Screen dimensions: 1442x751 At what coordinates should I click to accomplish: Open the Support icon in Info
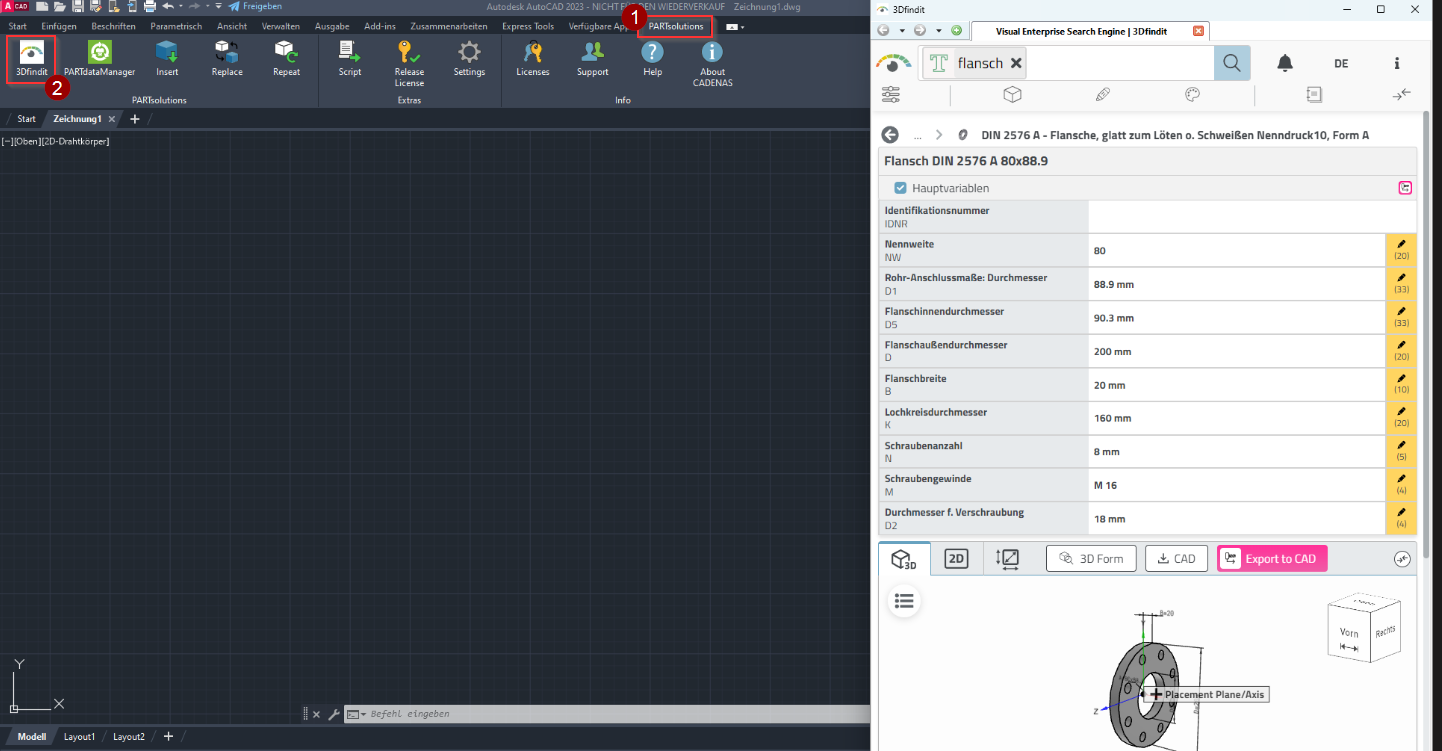(592, 59)
